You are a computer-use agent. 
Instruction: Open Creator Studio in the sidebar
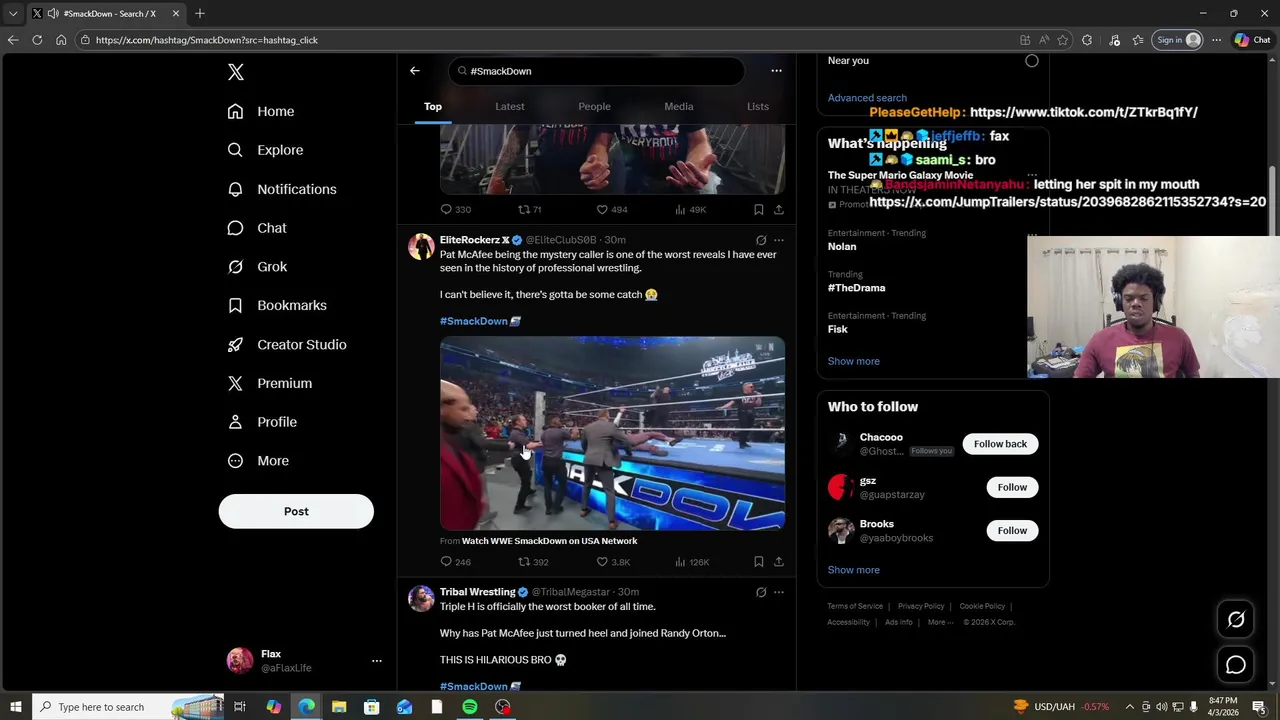point(287,344)
